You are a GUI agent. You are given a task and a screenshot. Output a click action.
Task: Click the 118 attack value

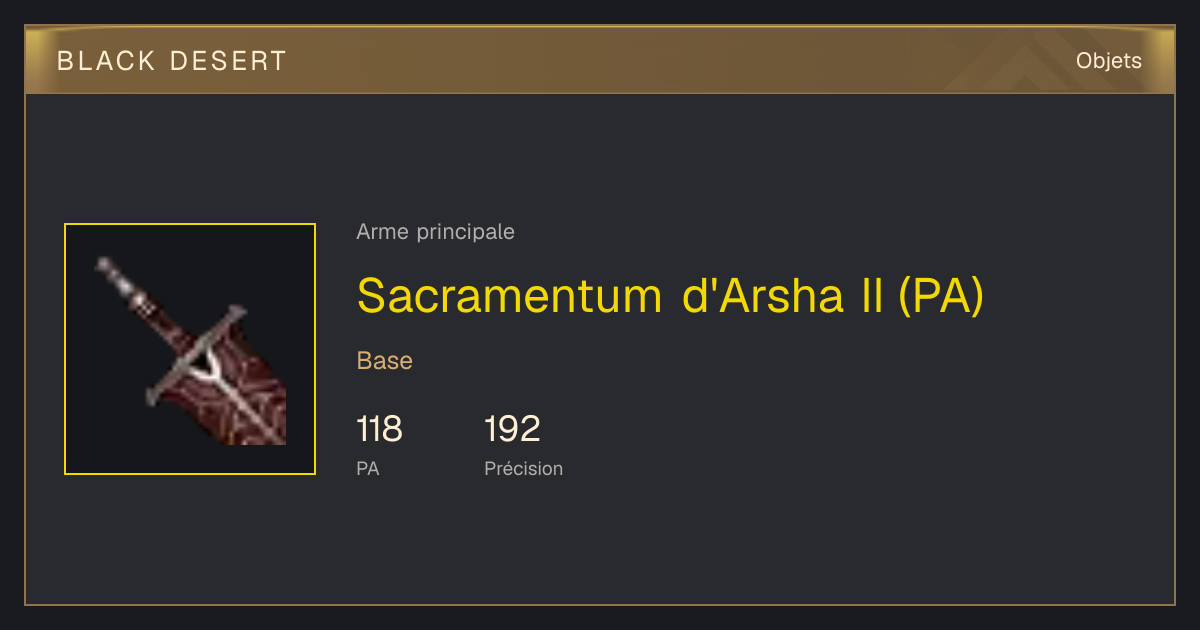point(380,429)
